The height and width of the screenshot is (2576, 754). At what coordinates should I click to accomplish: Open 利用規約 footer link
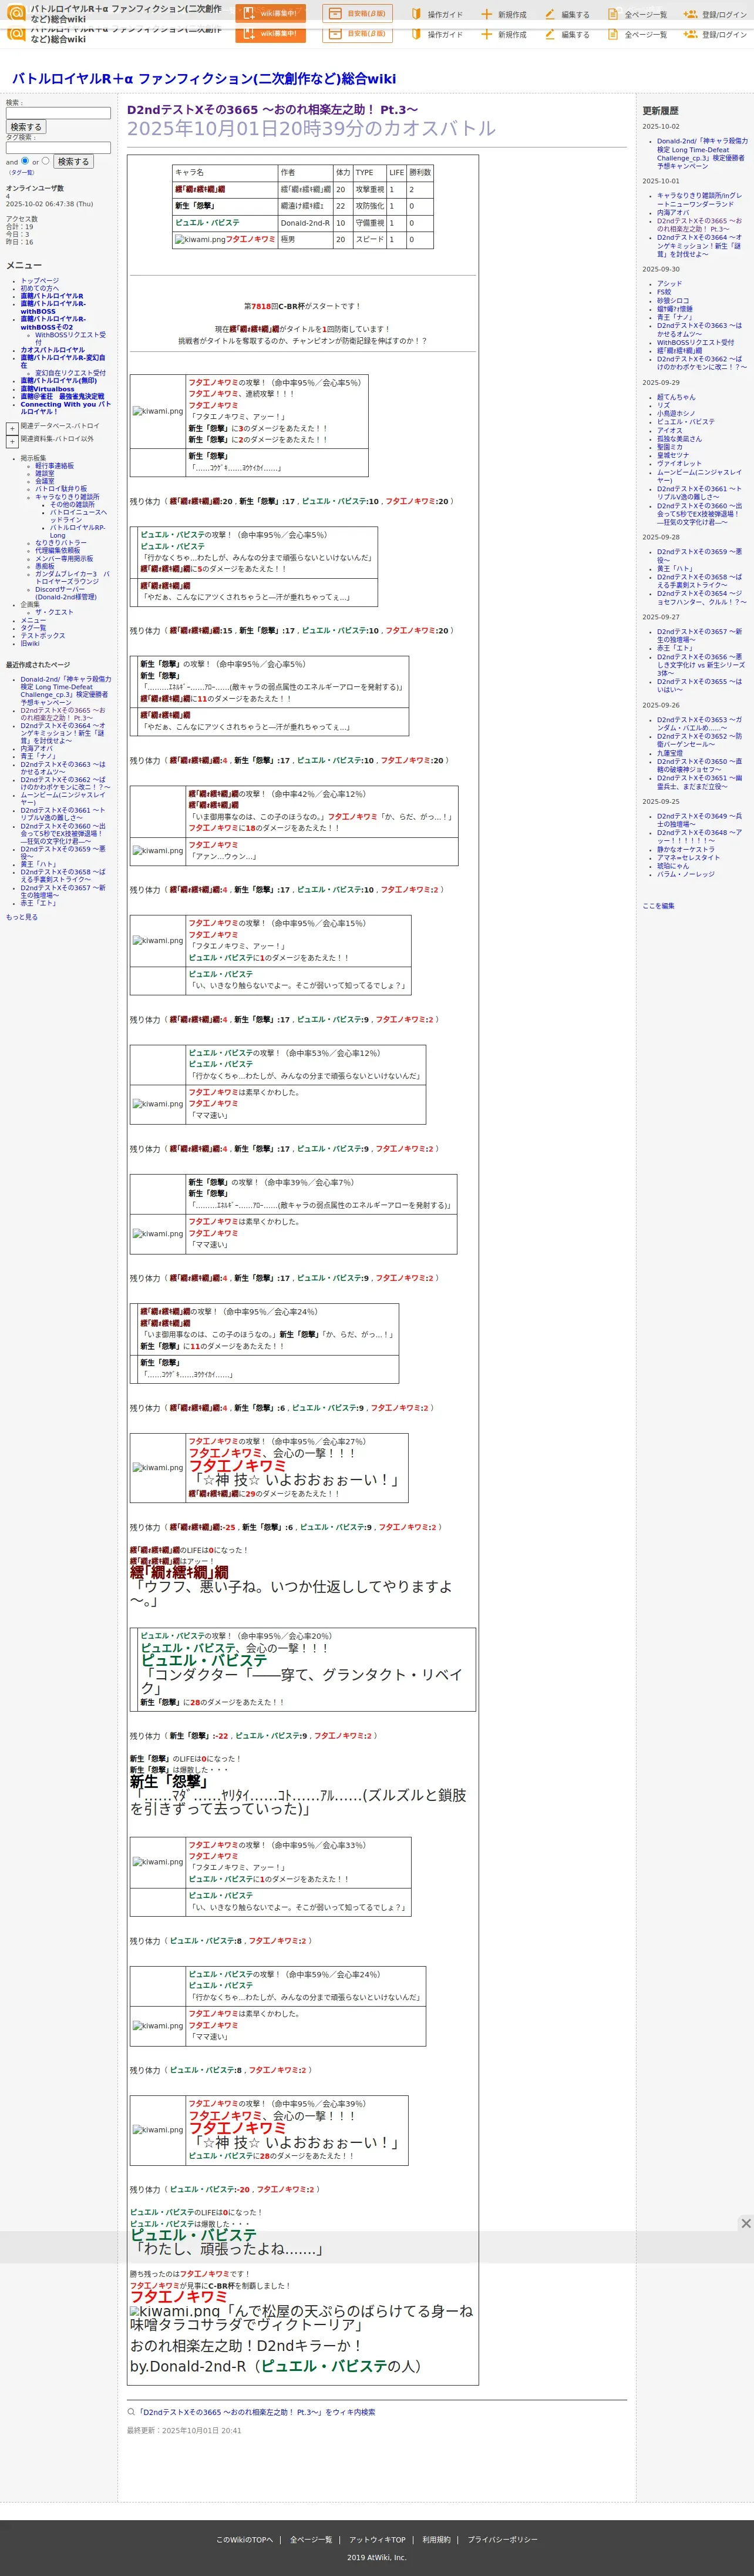pyautogui.click(x=436, y=2540)
